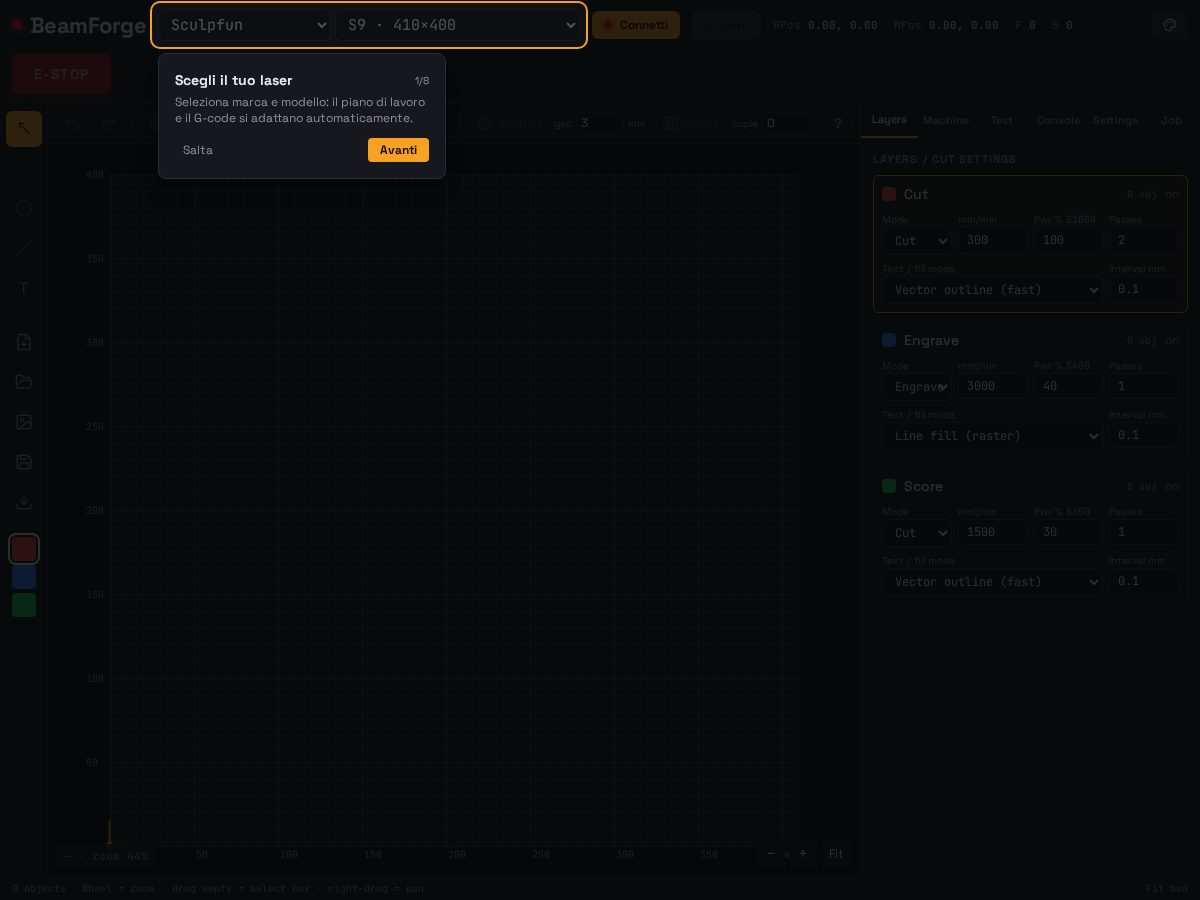Click the Cut layer Passes field 2
This screenshot has width=1200, height=900.
(1144, 241)
